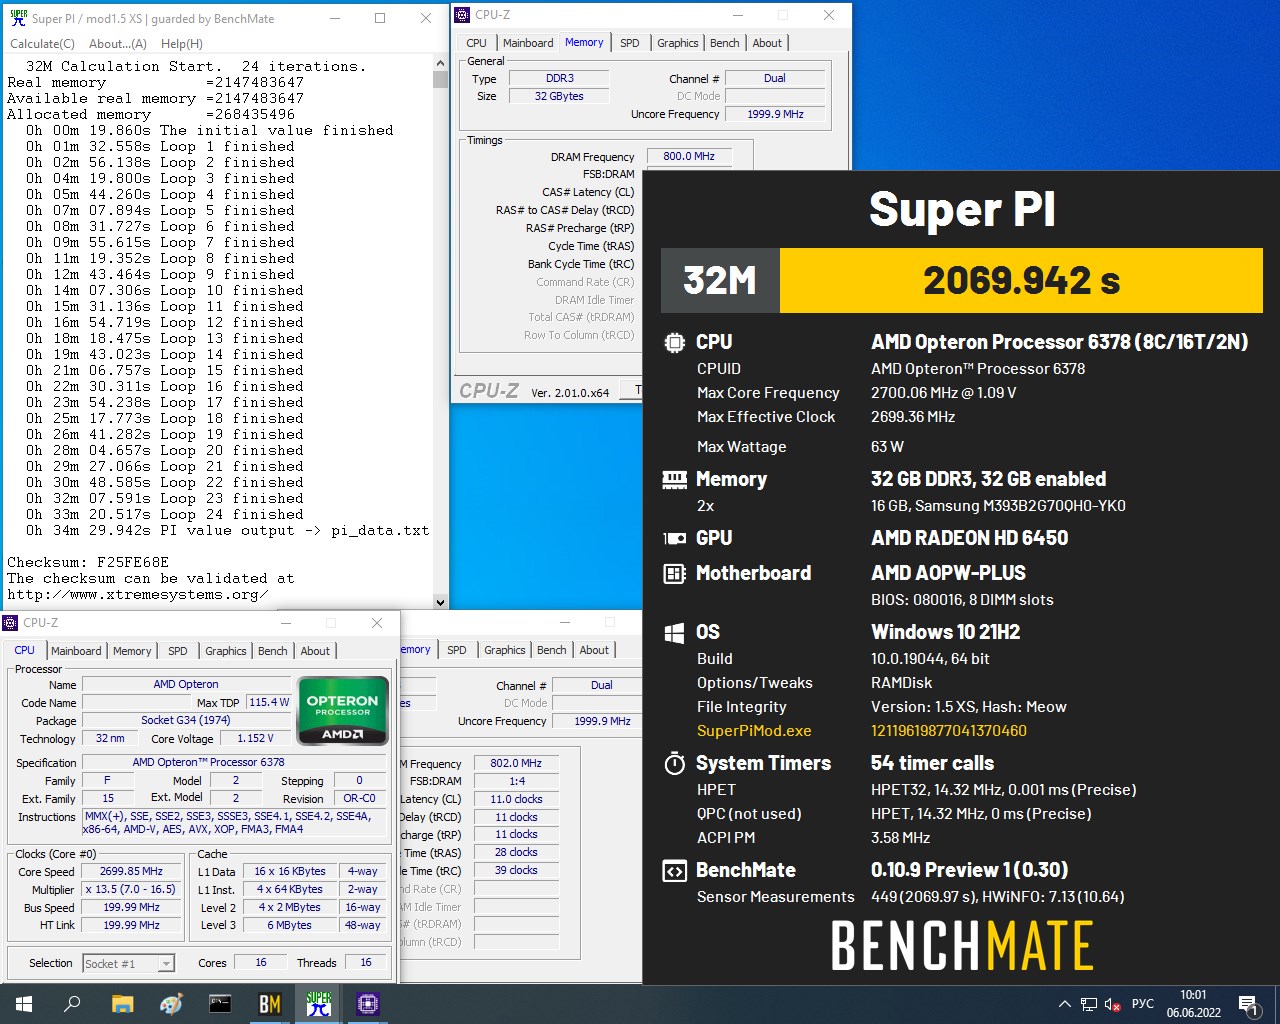The height and width of the screenshot is (1024, 1280).
Task: Select CPU tab in bottom-left CPU-Z window
Action: [25, 650]
